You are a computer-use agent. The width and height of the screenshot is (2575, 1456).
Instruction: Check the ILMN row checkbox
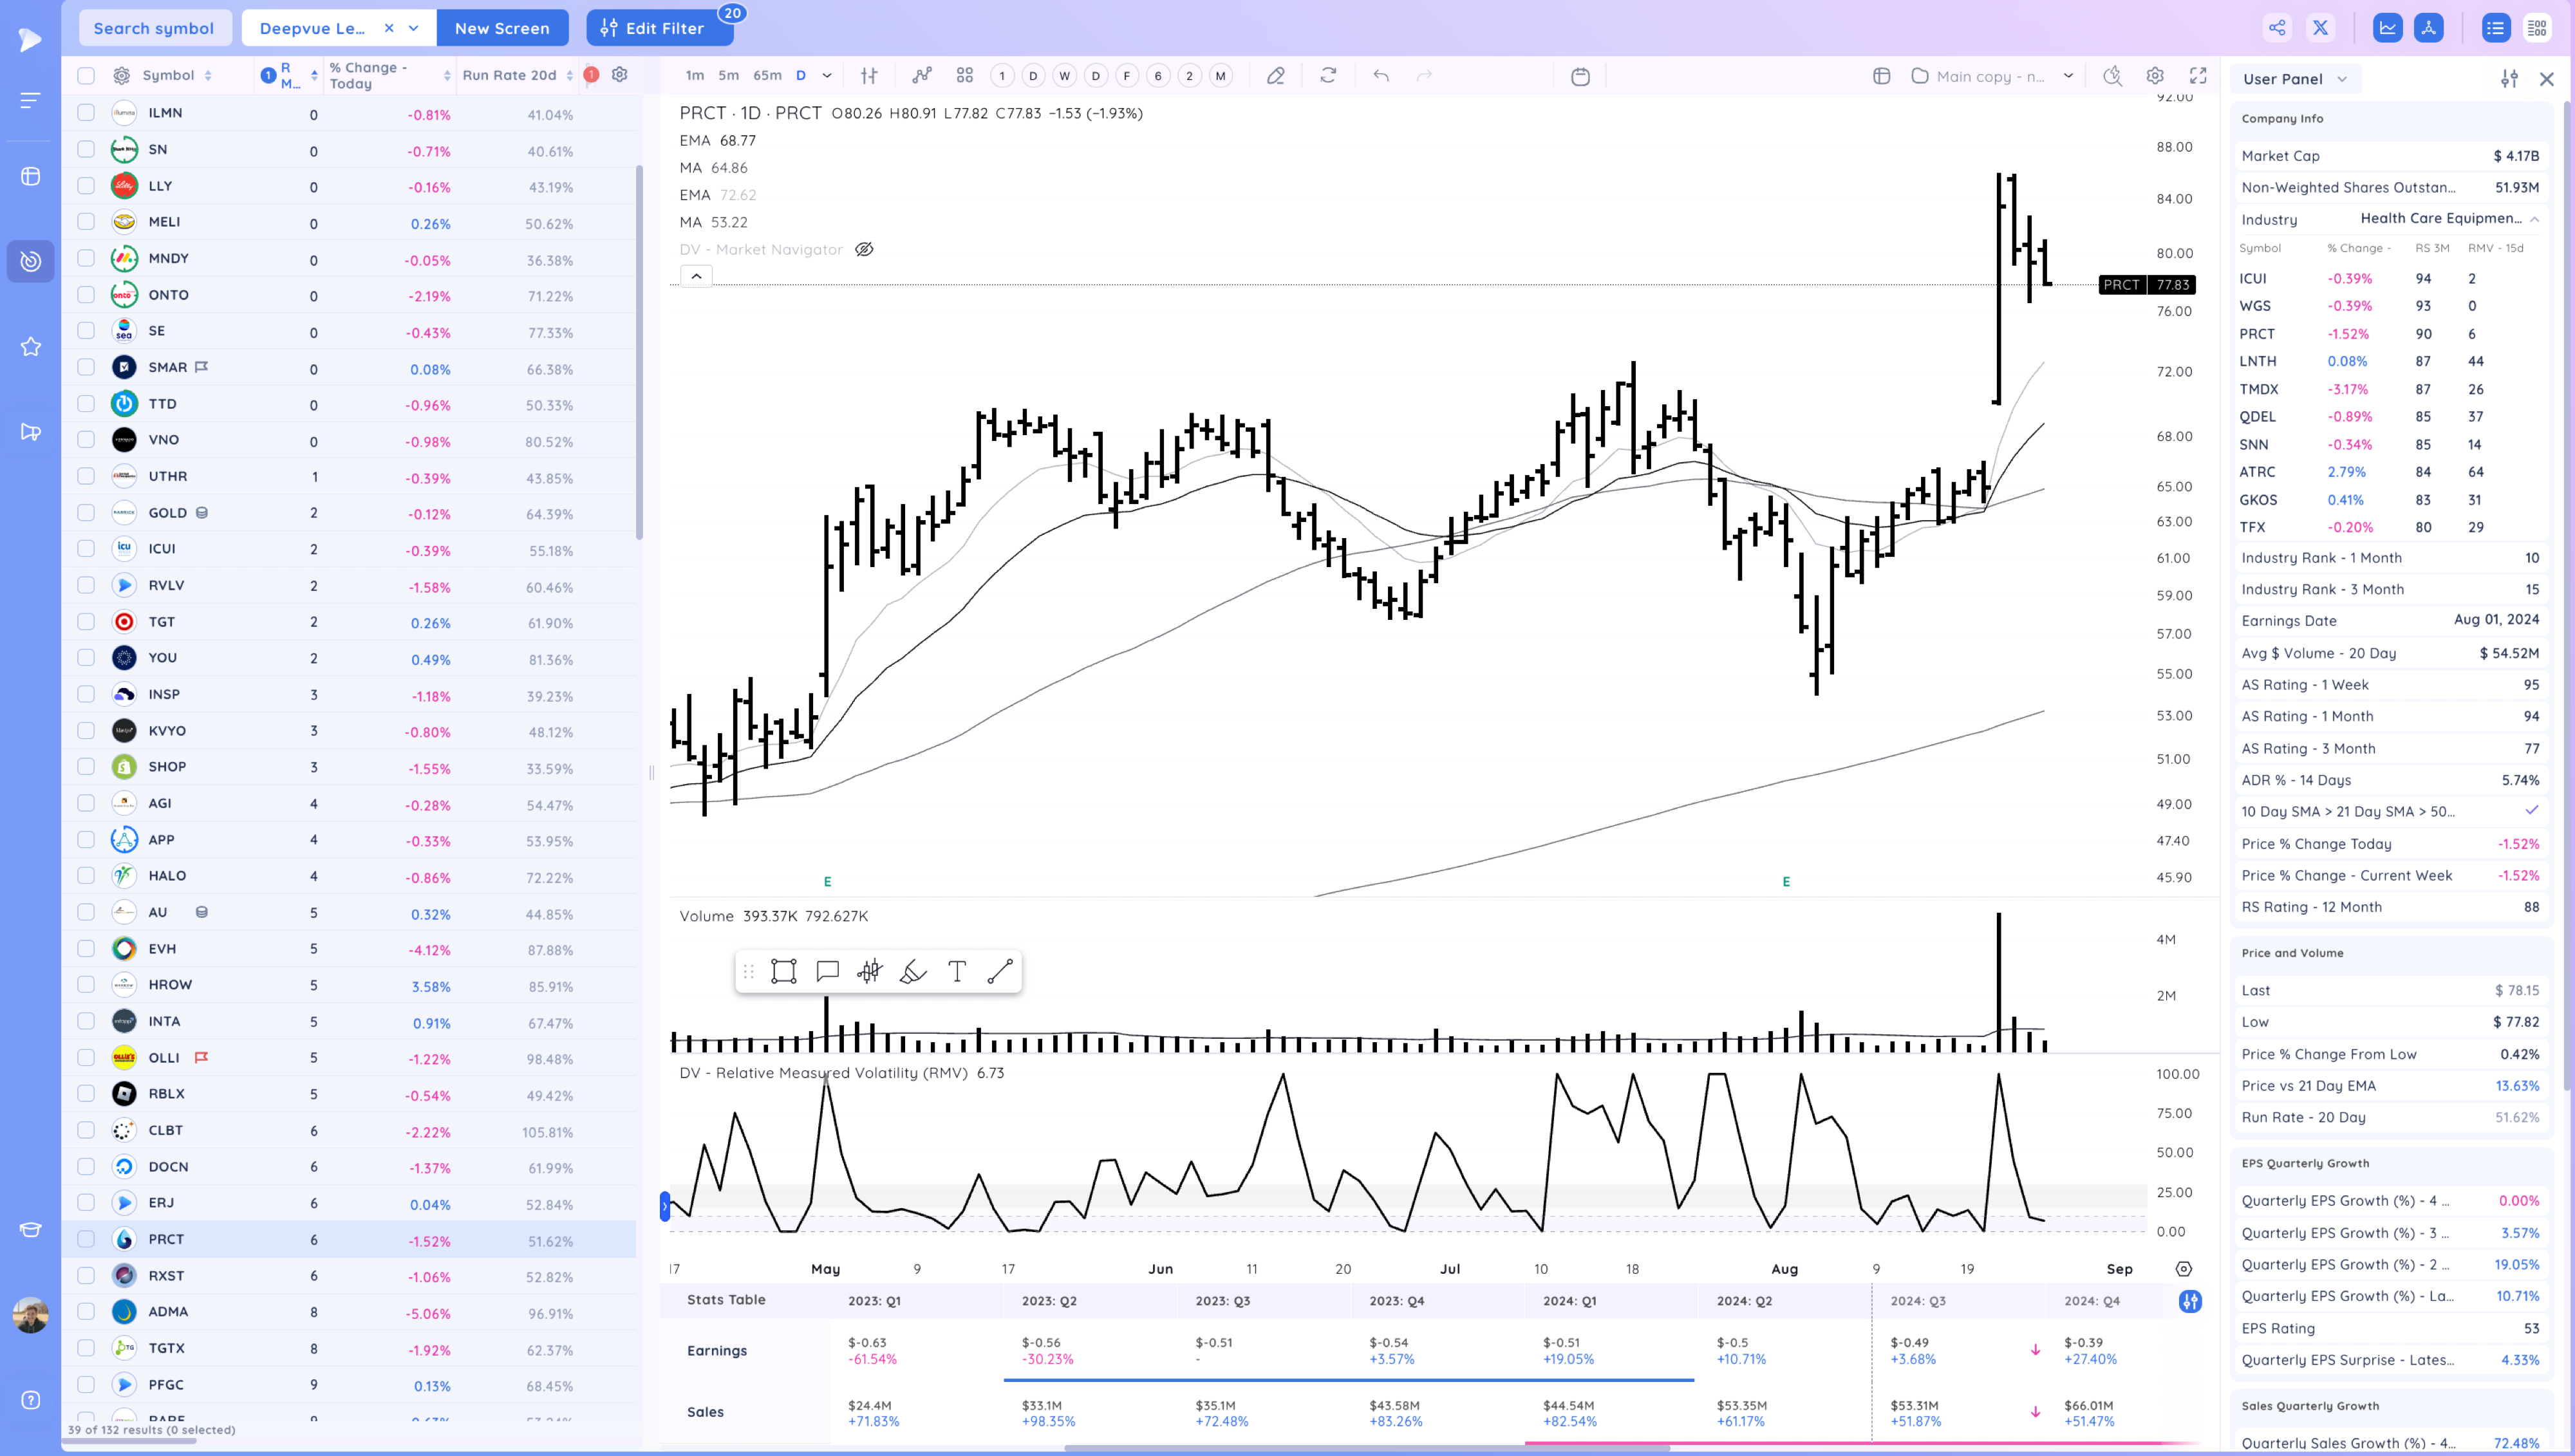[x=86, y=113]
